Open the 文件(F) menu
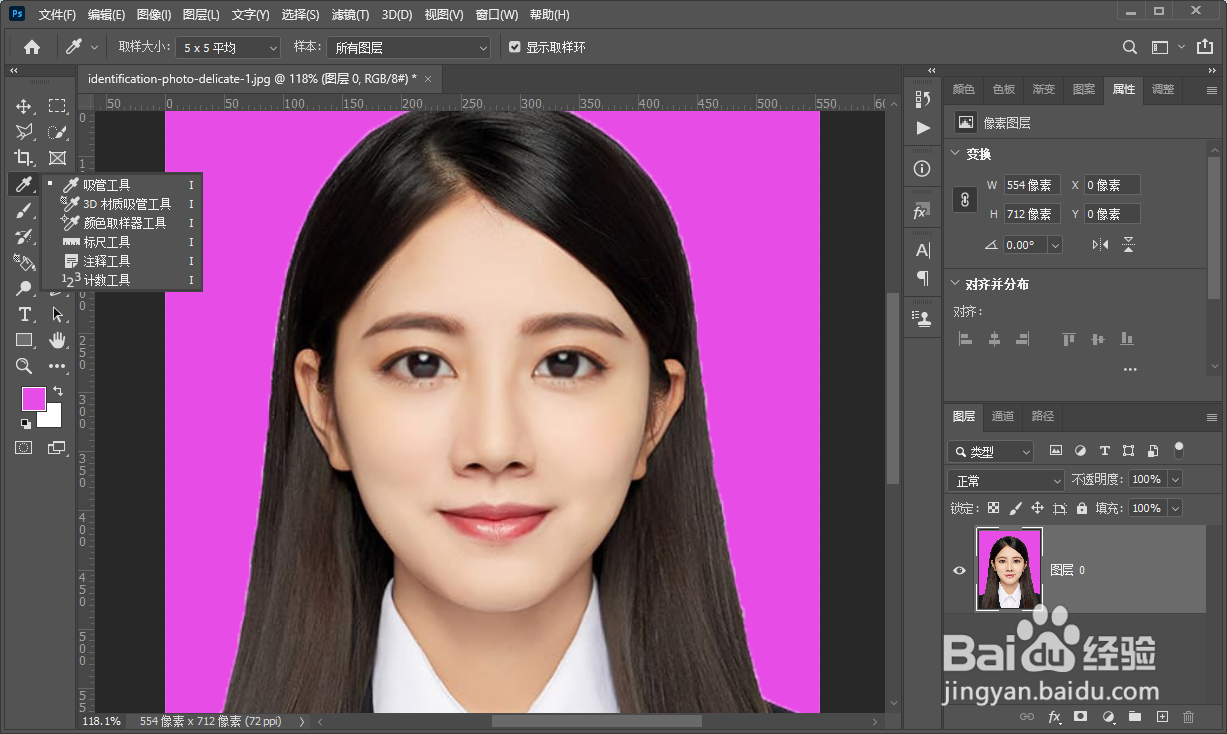The width and height of the screenshot is (1227, 734). (57, 15)
